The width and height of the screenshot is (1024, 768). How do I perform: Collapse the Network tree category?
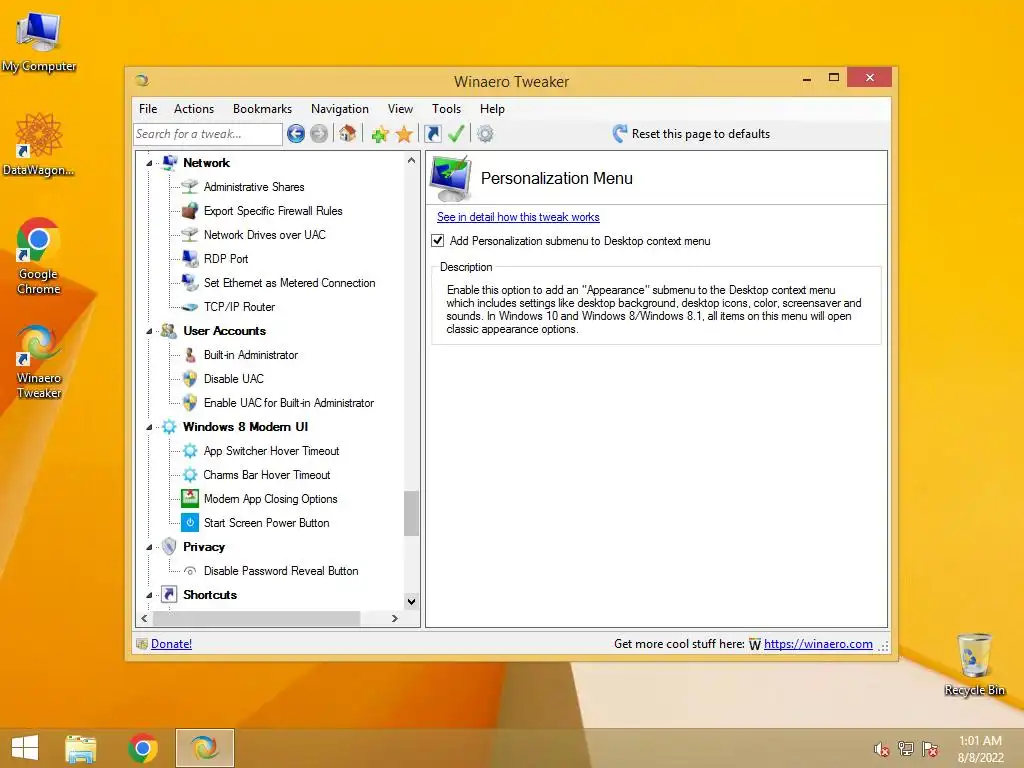pyautogui.click(x=150, y=163)
